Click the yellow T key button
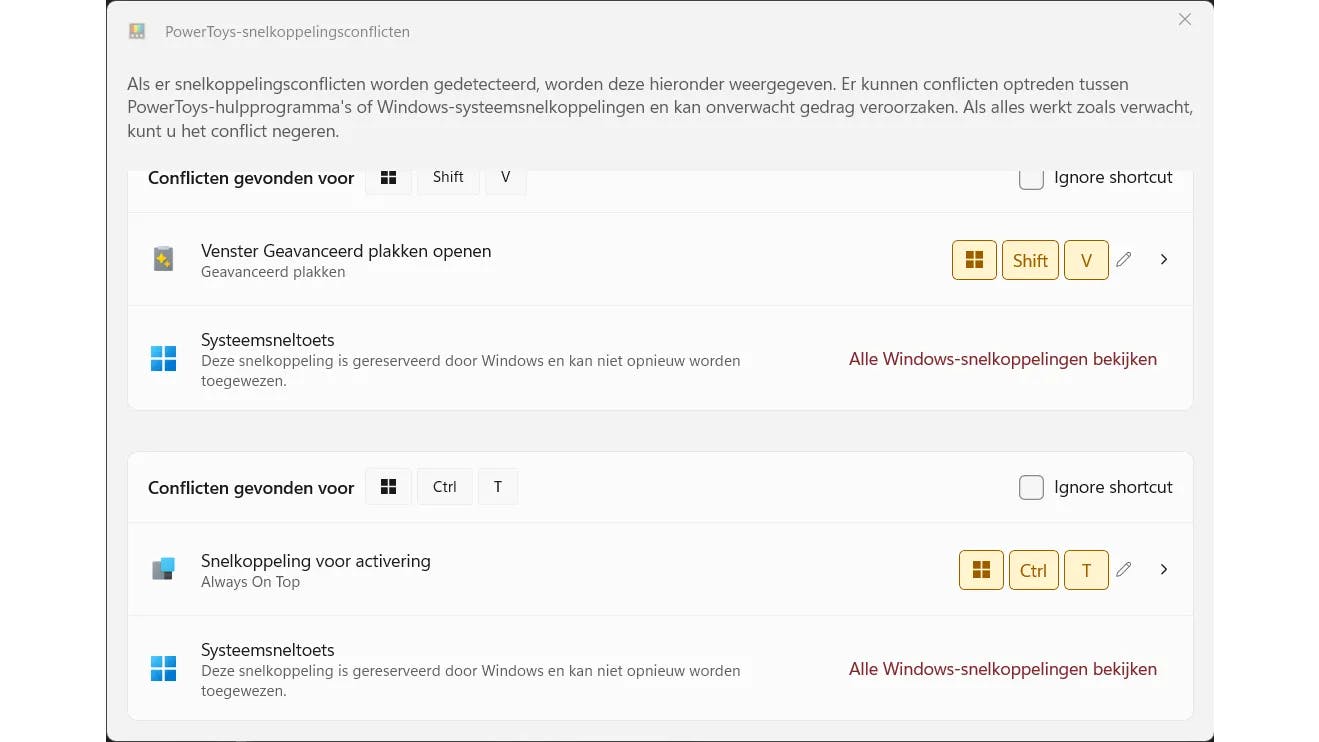Screen dimensions: 1319x742 pyautogui.click(x=1086, y=570)
